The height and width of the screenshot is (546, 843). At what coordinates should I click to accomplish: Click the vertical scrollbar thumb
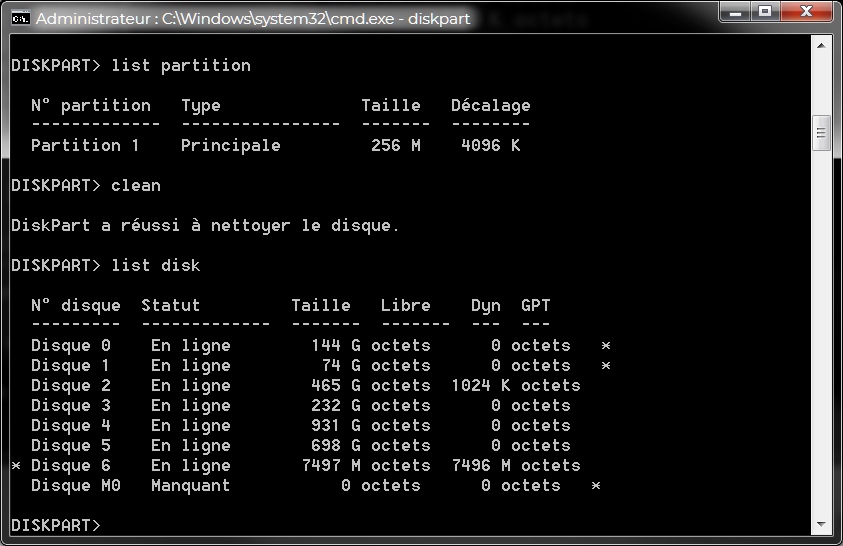coord(822,131)
